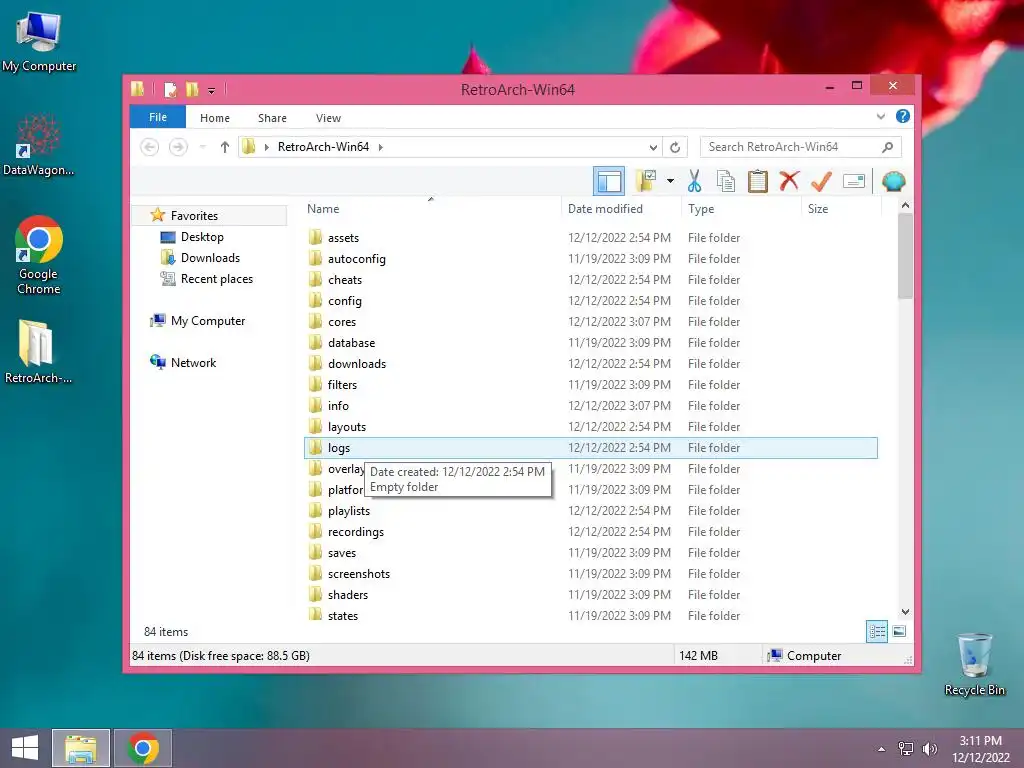
Task: Select Recent places in navigation pane
Action: click(x=217, y=279)
